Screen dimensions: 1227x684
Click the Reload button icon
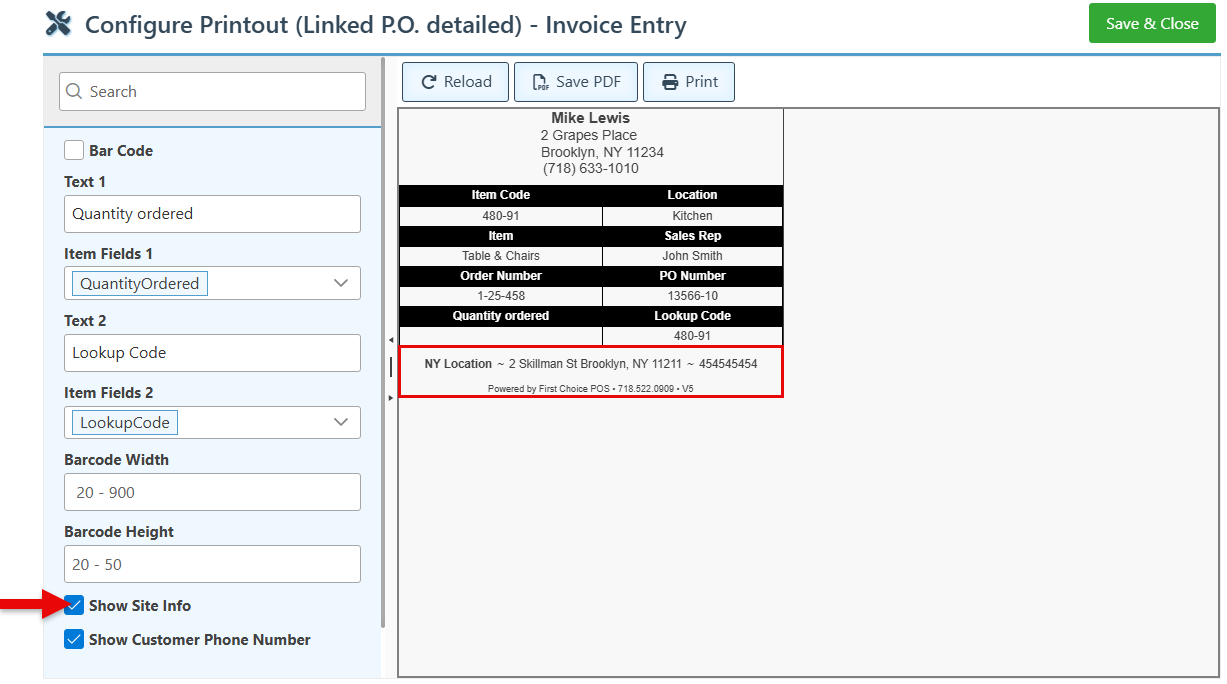coord(429,82)
